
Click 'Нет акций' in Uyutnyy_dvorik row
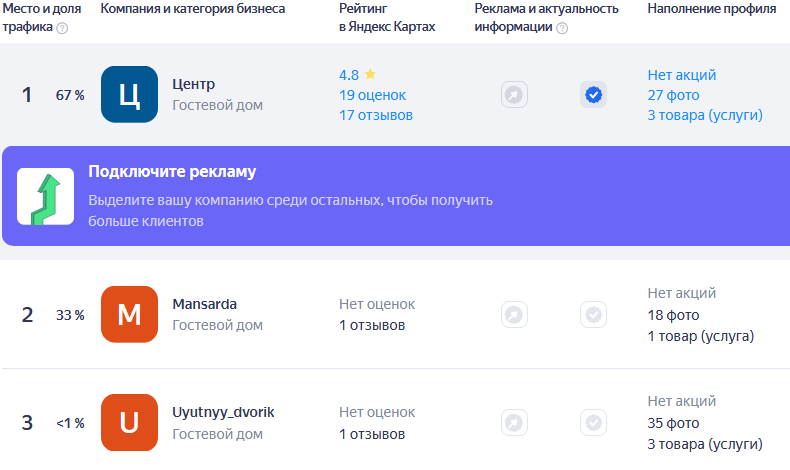click(x=682, y=401)
